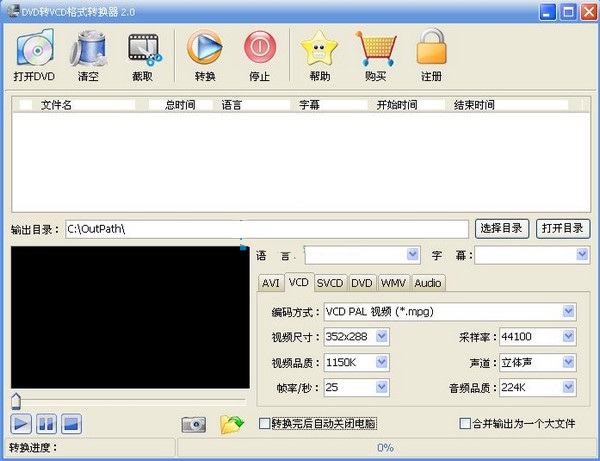This screenshot has width=600, height=461.
Task: Expand the 字幕 dropdown
Action: [x=582, y=254]
